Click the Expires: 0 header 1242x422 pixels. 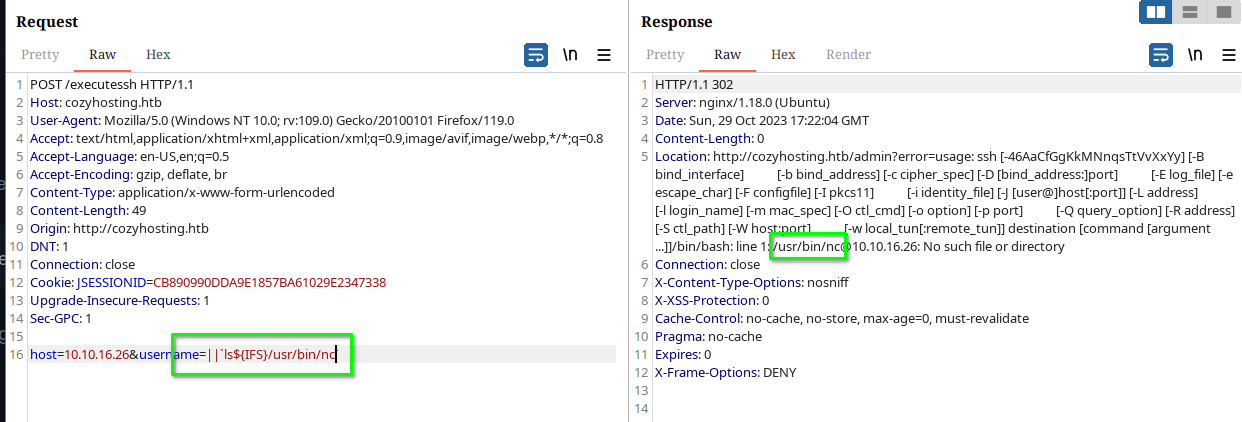click(683, 354)
